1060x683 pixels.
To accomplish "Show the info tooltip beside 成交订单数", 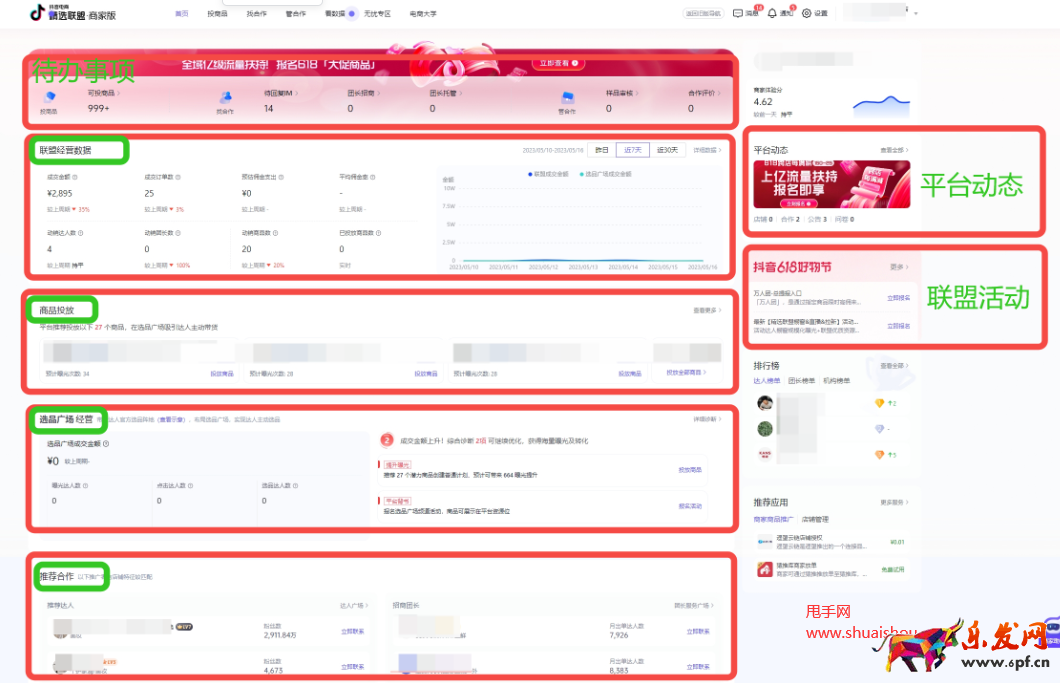I will pyautogui.click(x=178, y=177).
